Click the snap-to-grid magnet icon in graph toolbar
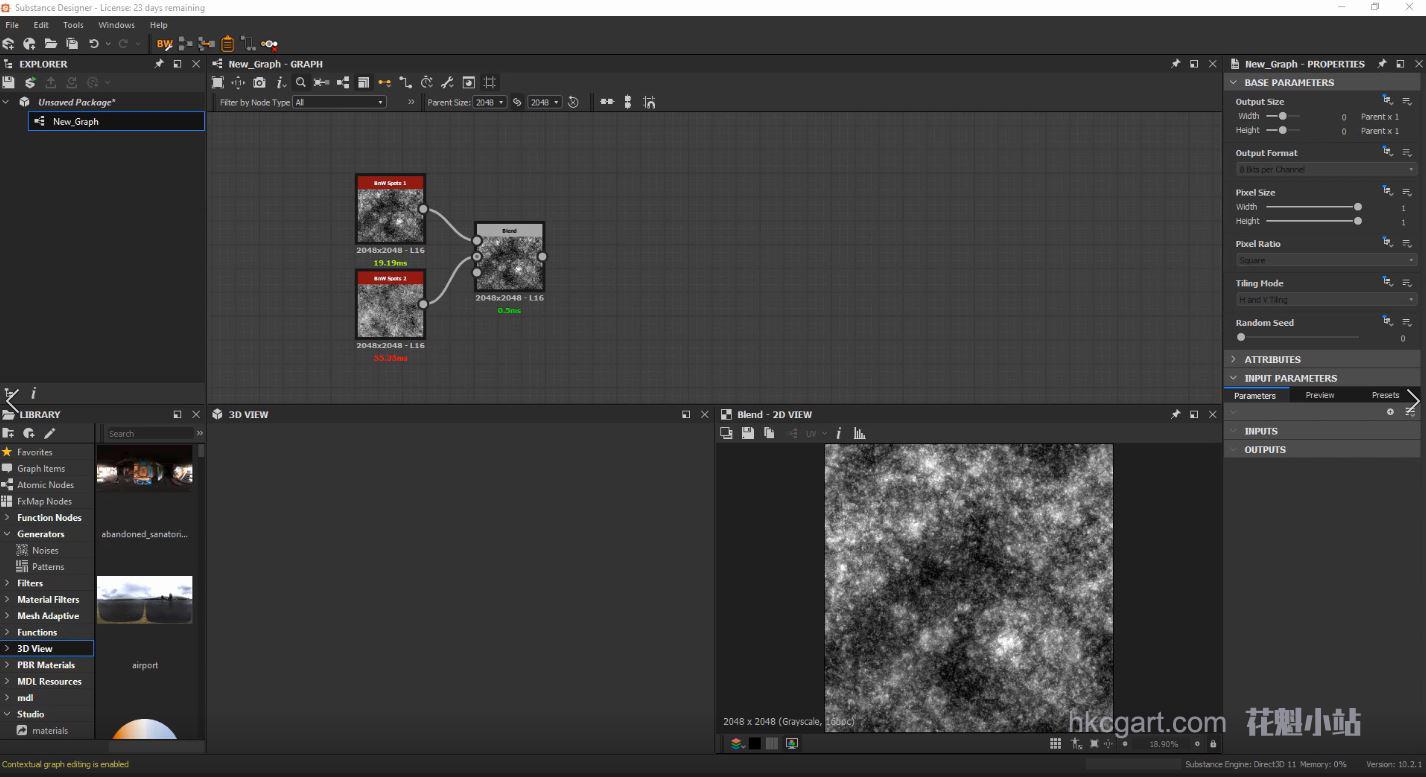Image resolution: width=1426 pixels, height=777 pixels. point(649,102)
